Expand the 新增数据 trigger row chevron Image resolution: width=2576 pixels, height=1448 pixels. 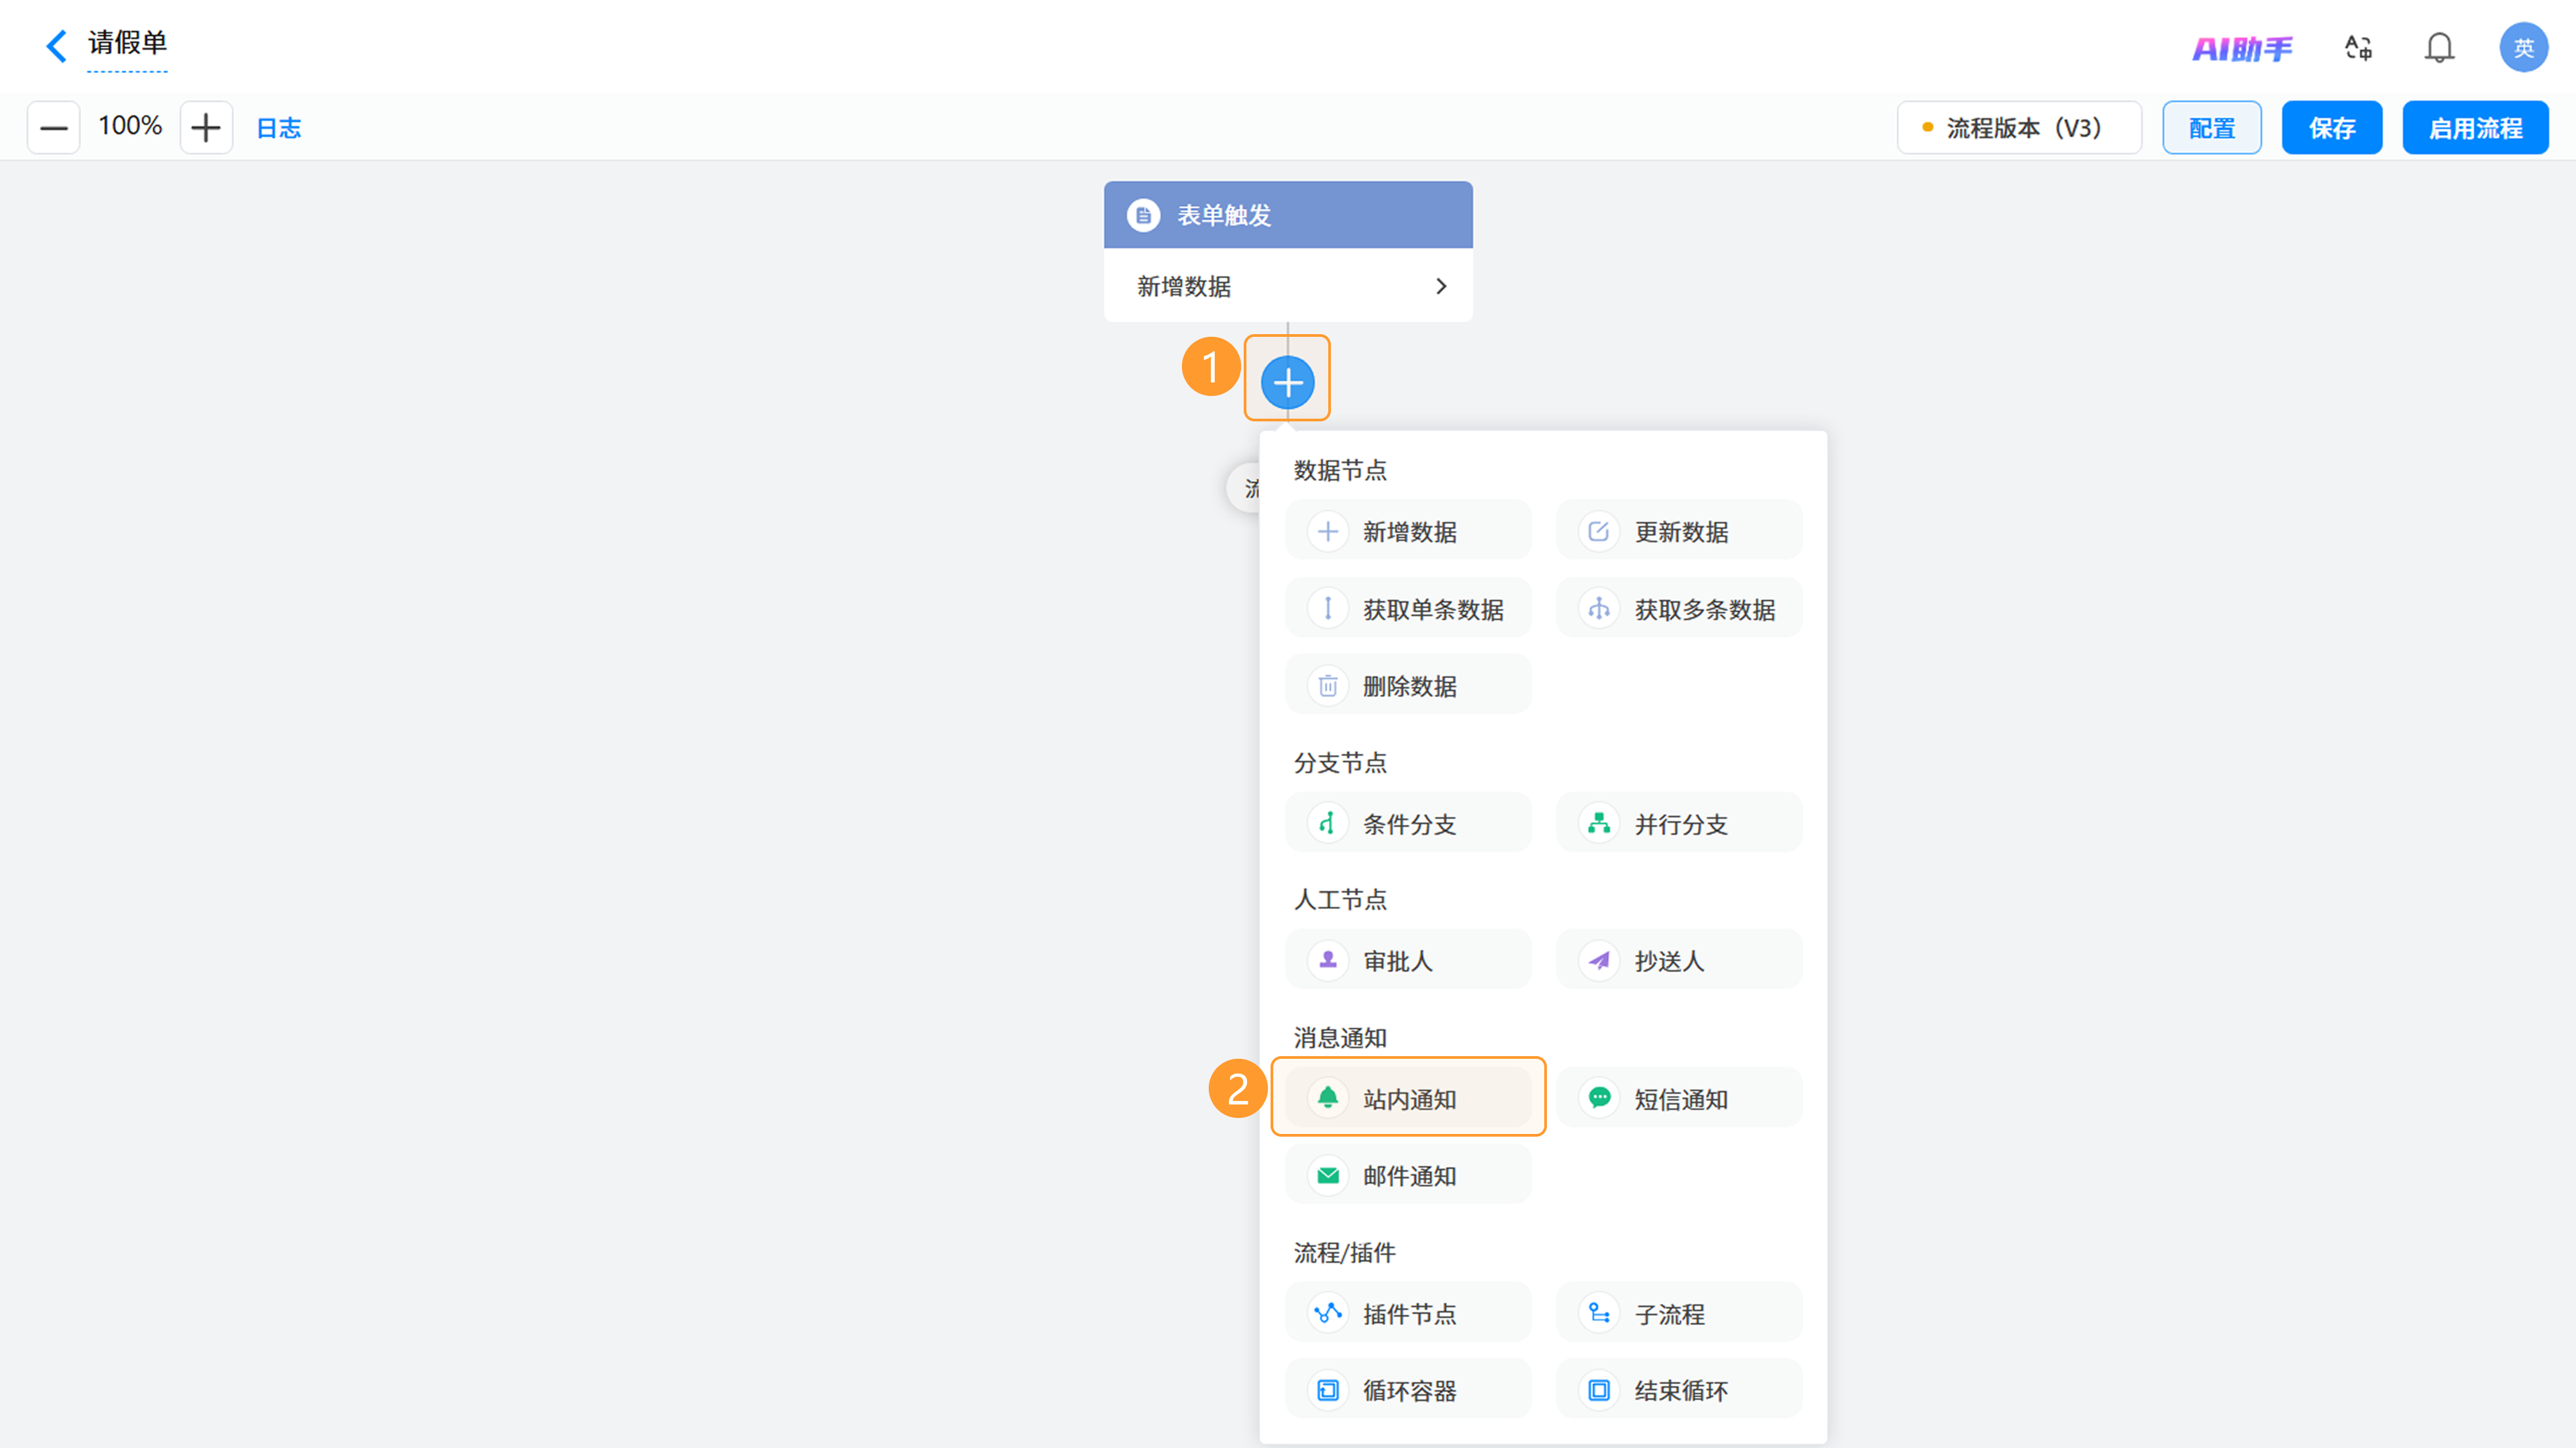(1441, 286)
